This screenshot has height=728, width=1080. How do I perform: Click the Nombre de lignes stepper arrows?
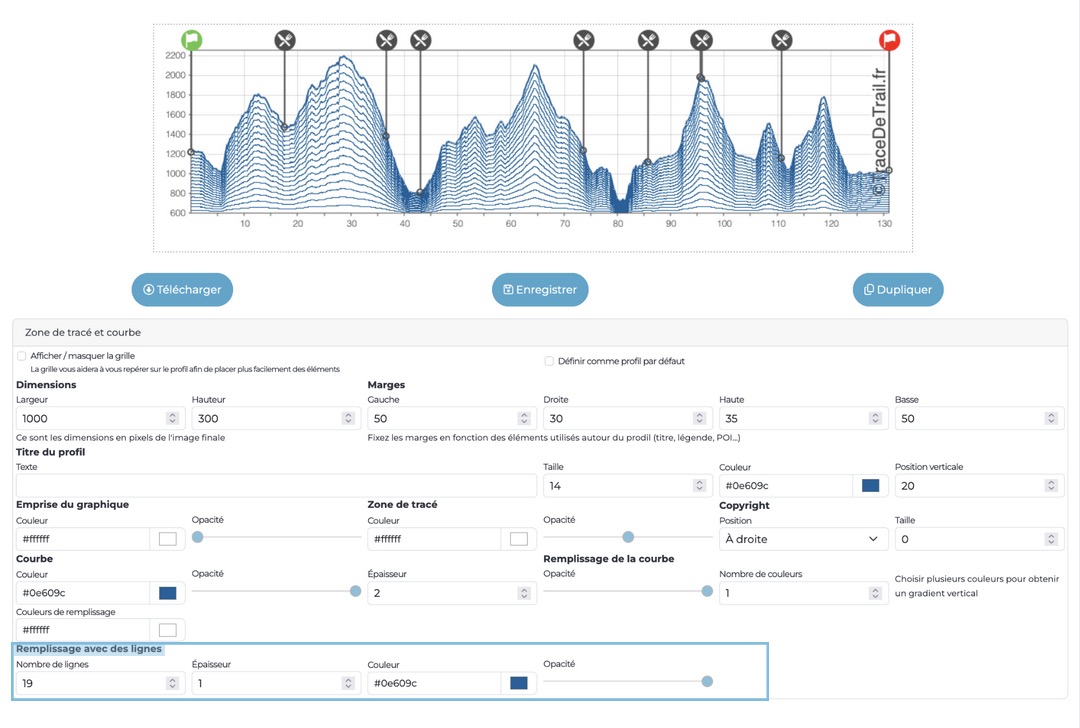coord(172,684)
